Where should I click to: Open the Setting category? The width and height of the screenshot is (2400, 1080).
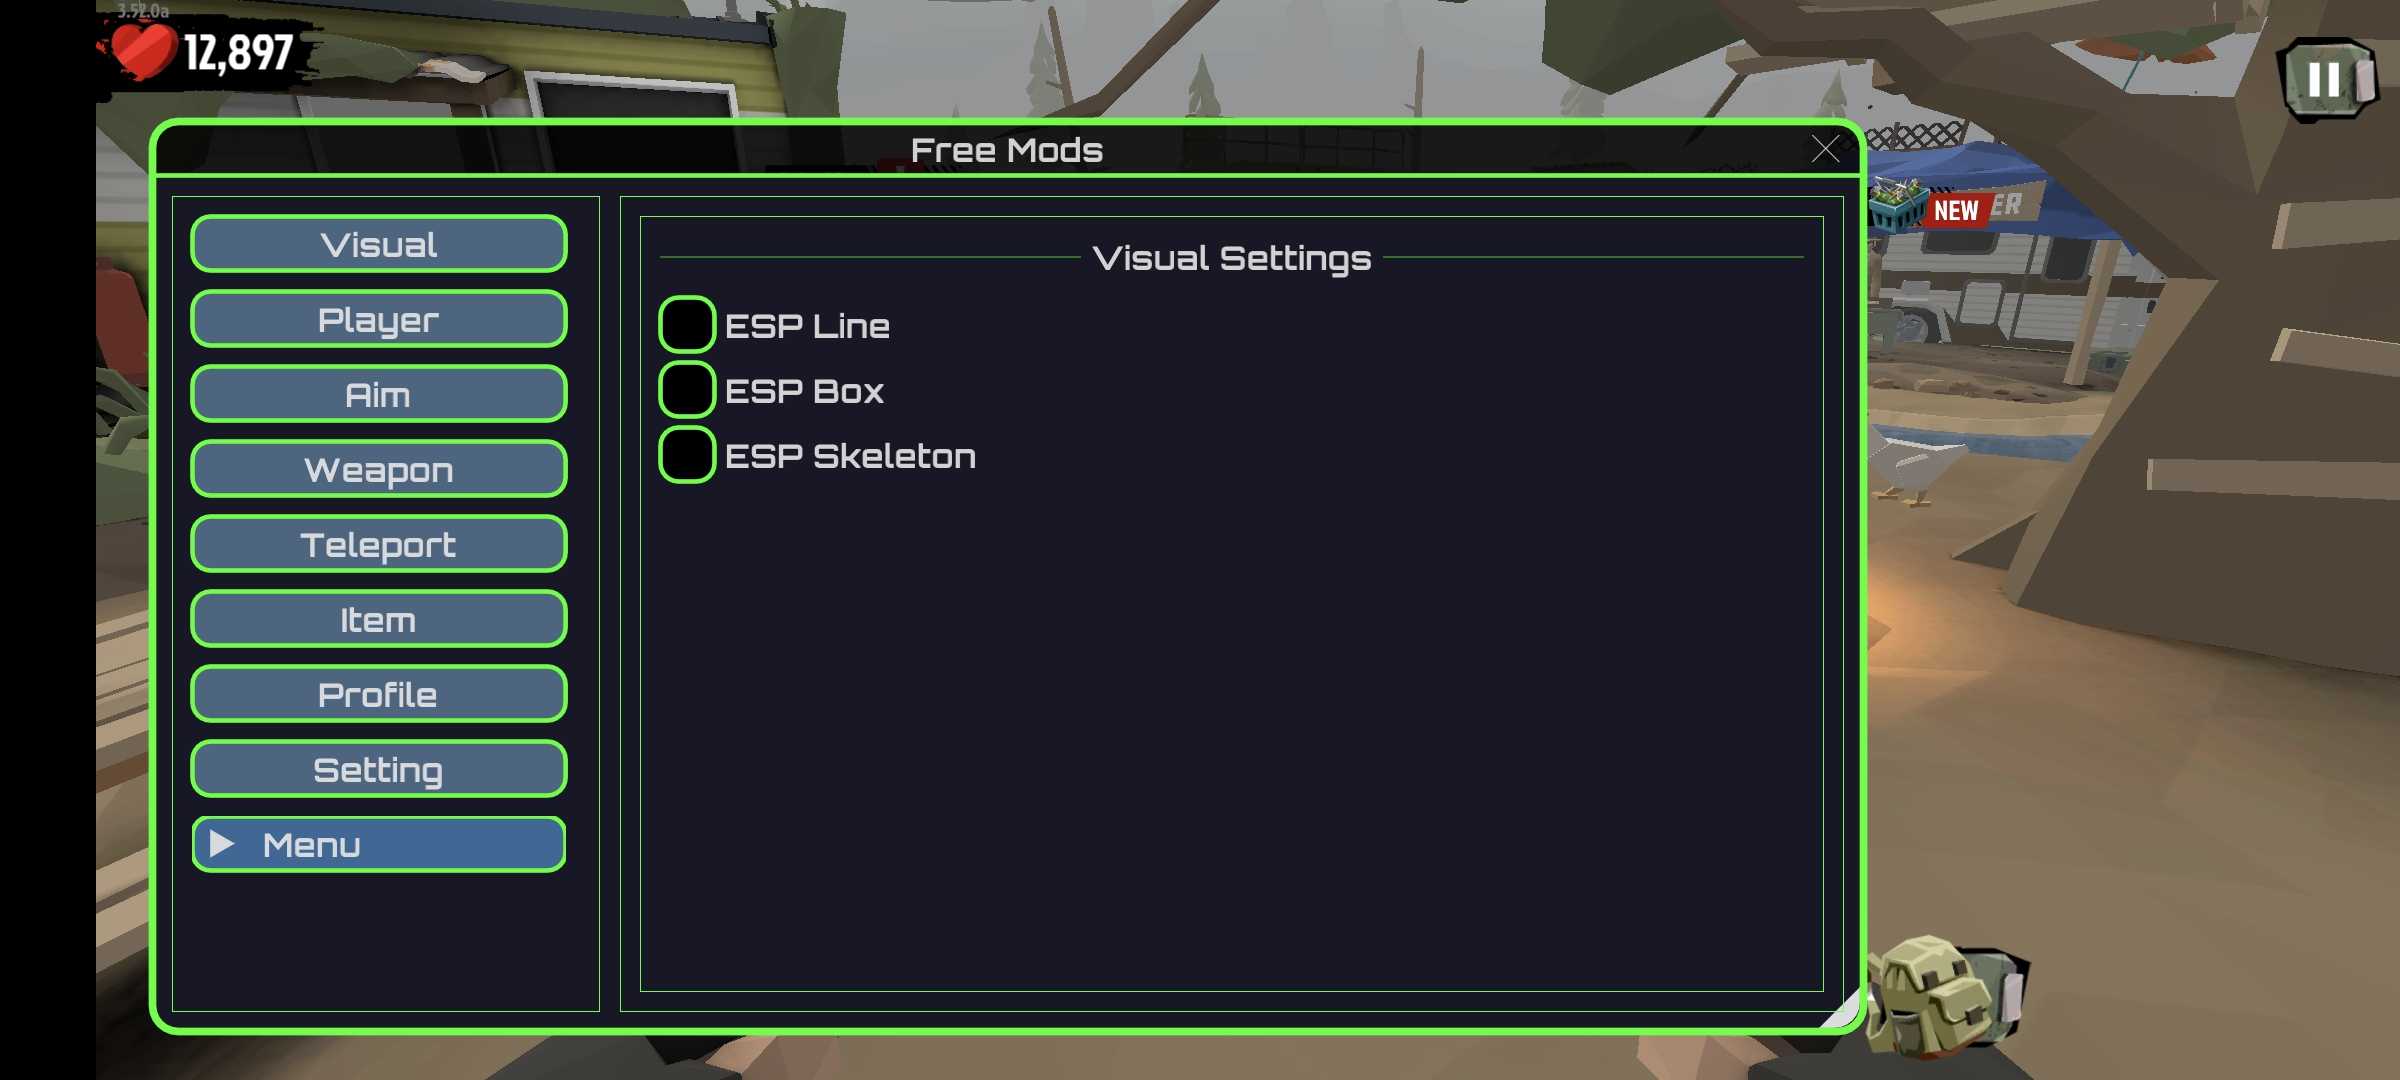[x=379, y=769]
